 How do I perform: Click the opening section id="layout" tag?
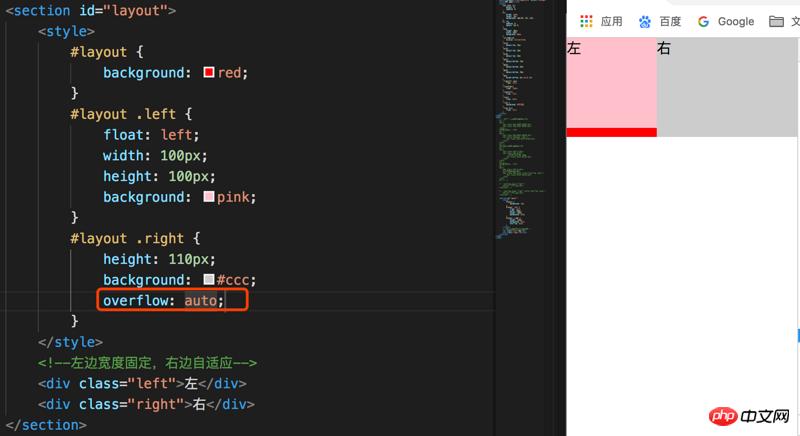point(90,11)
